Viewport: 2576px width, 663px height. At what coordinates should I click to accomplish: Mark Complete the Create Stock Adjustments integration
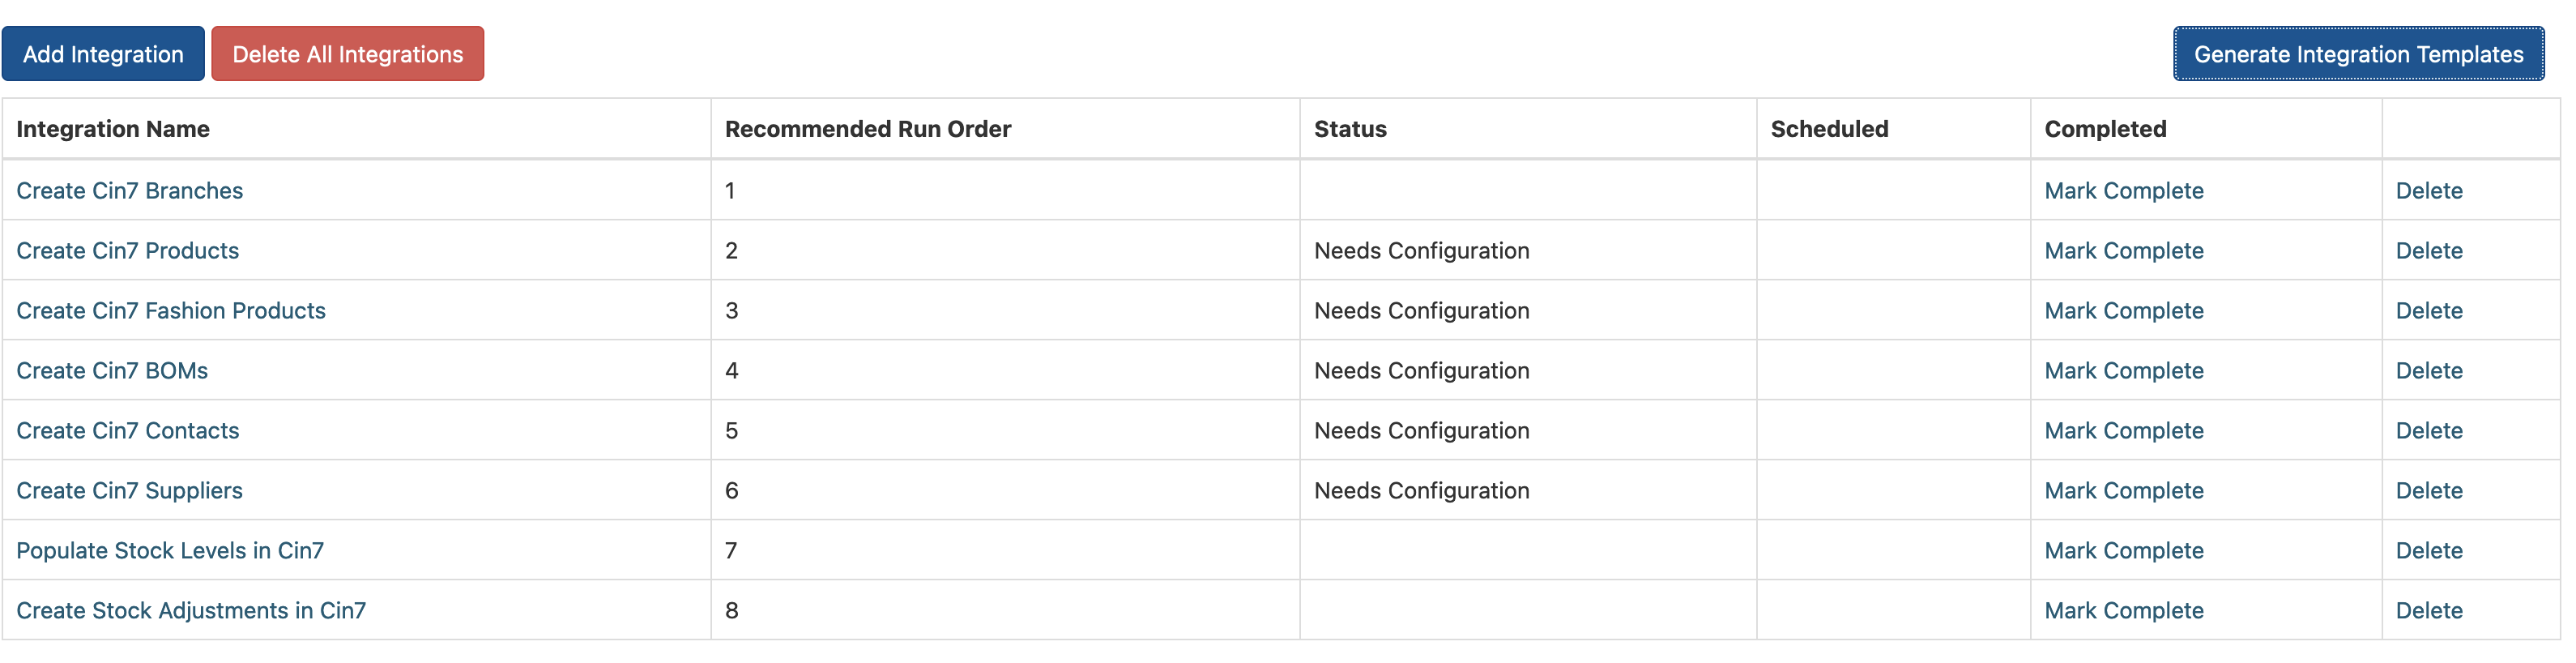[x=2124, y=610]
